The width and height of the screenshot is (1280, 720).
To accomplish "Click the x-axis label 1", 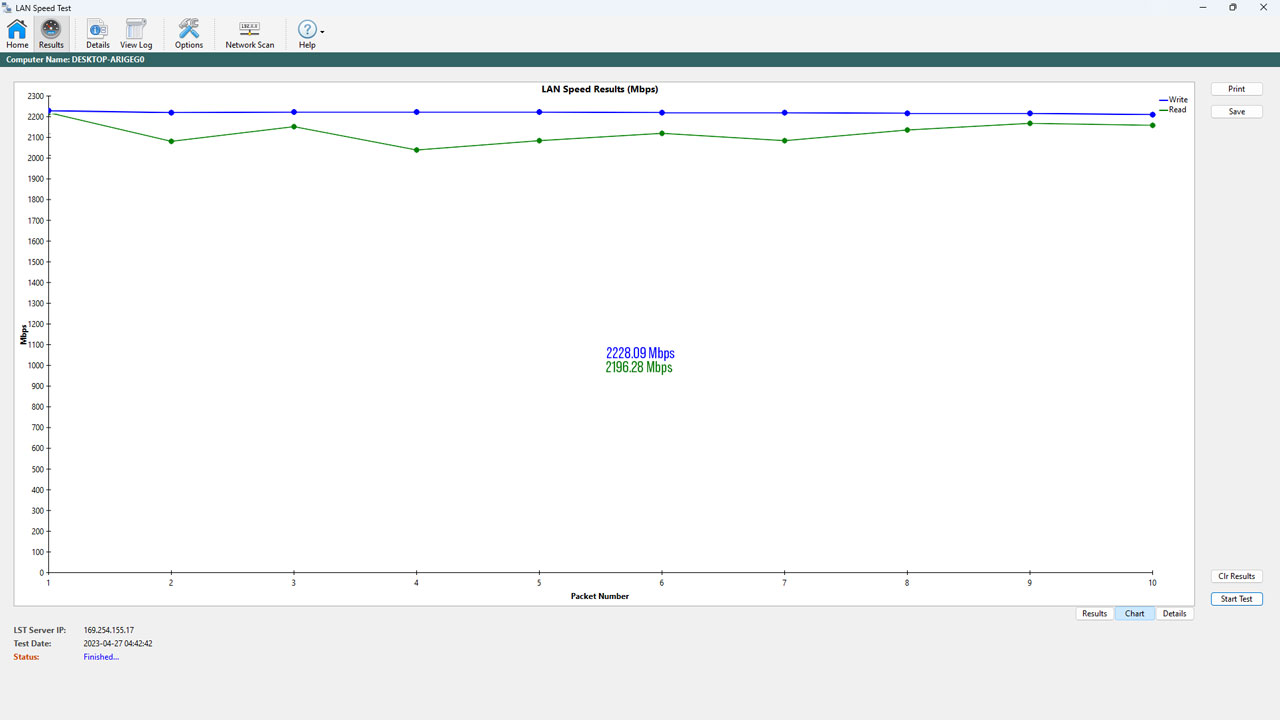I will pyautogui.click(x=48, y=583).
